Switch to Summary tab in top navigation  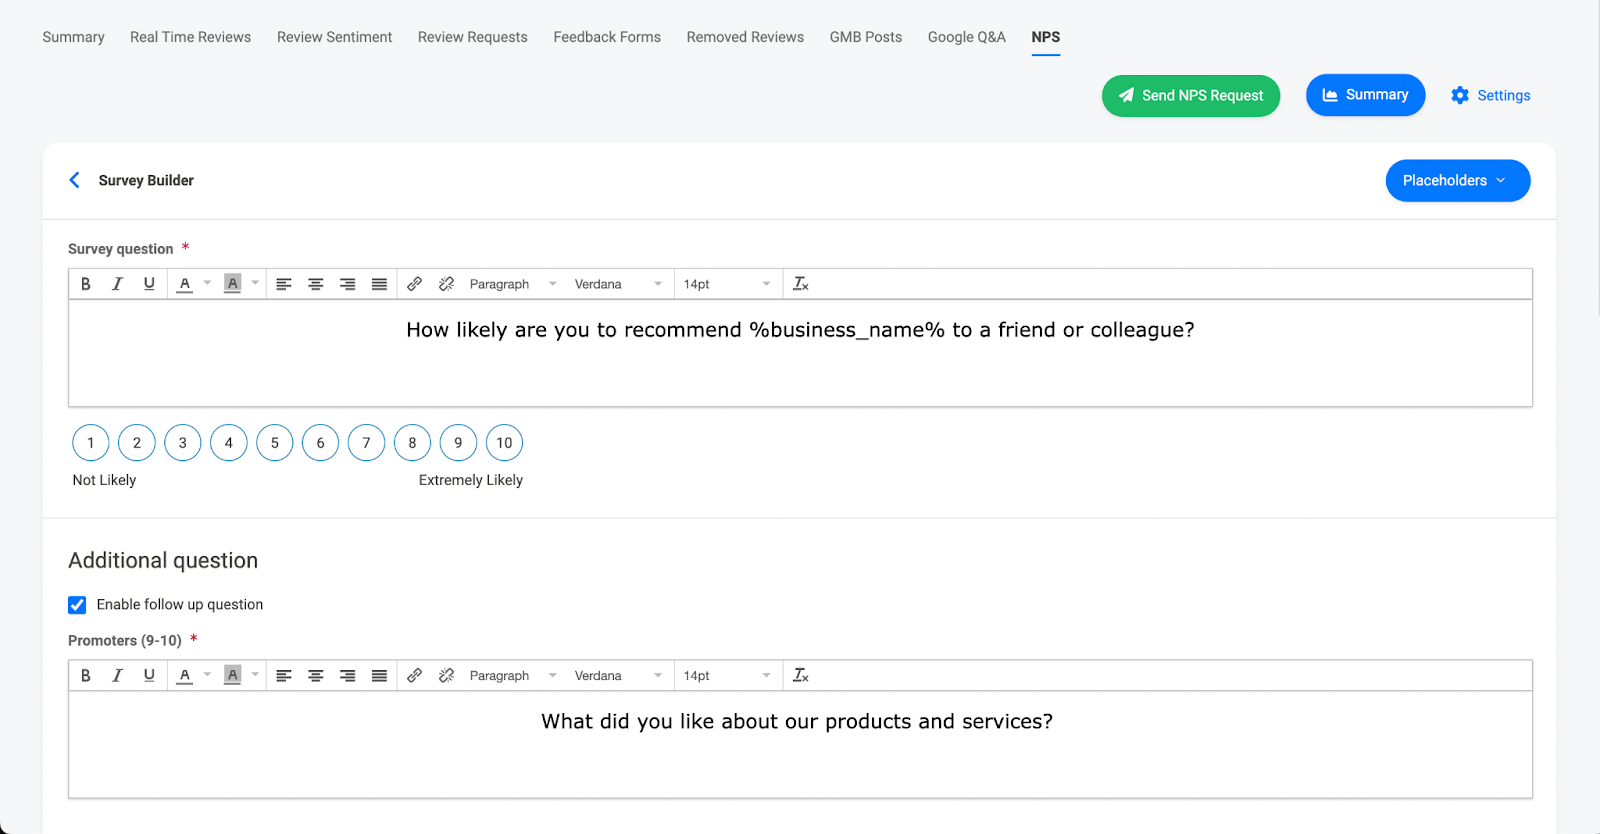point(73,37)
